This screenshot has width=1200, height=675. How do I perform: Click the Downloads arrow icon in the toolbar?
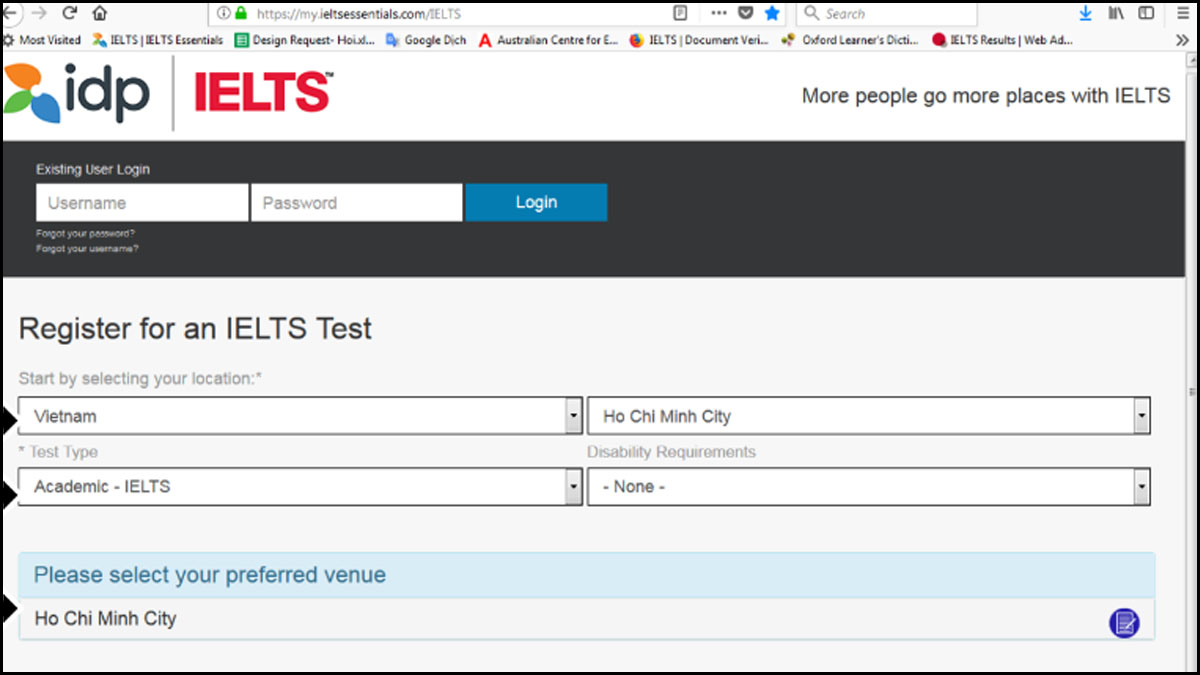1086,13
